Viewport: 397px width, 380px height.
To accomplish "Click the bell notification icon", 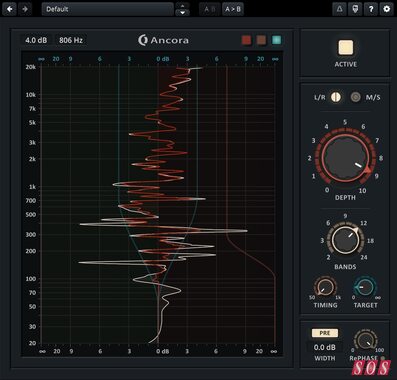I will point(340,9).
